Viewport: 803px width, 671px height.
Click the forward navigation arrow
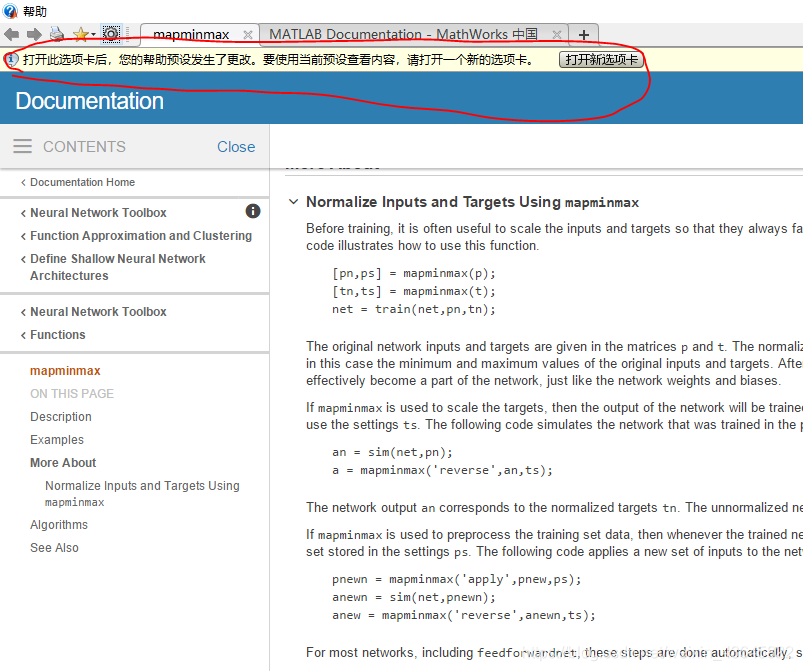click(x=34, y=34)
